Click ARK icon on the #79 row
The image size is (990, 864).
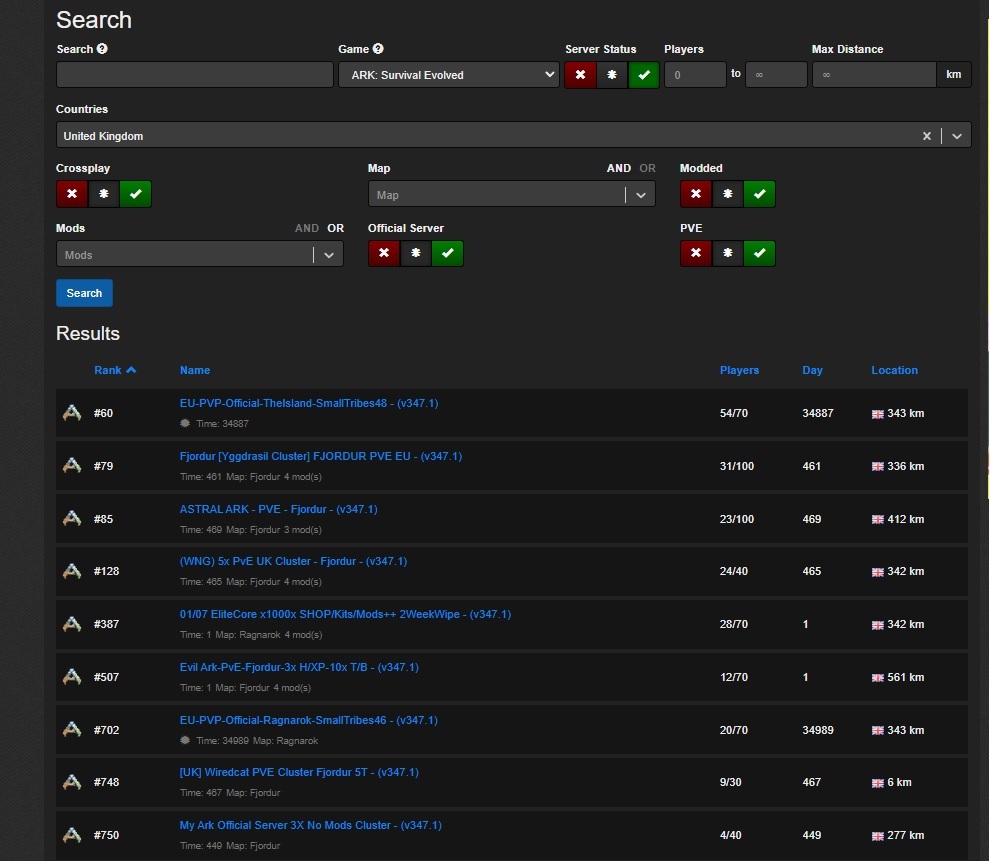pyautogui.click(x=72, y=466)
